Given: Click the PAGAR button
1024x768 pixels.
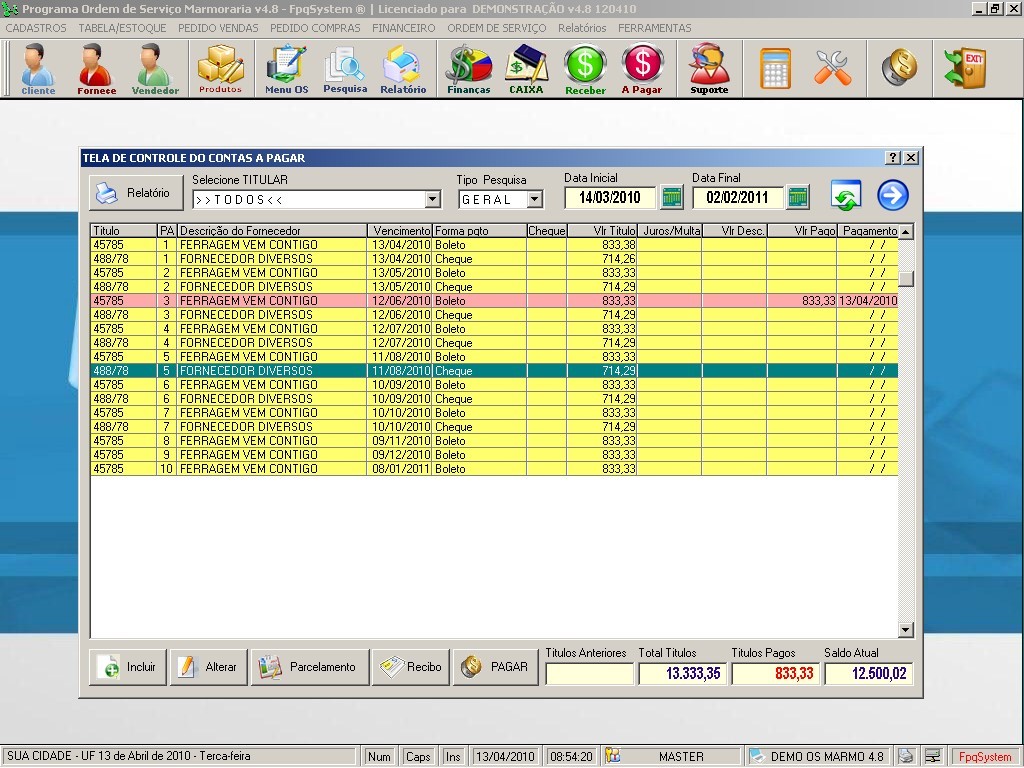Looking at the screenshot, I should [x=496, y=667].
